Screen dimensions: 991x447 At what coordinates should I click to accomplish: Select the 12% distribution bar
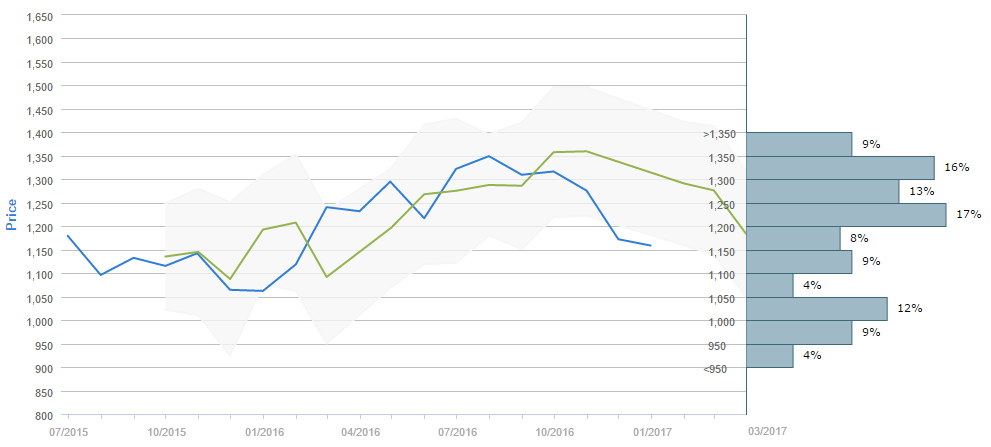[x=817, y=309]
